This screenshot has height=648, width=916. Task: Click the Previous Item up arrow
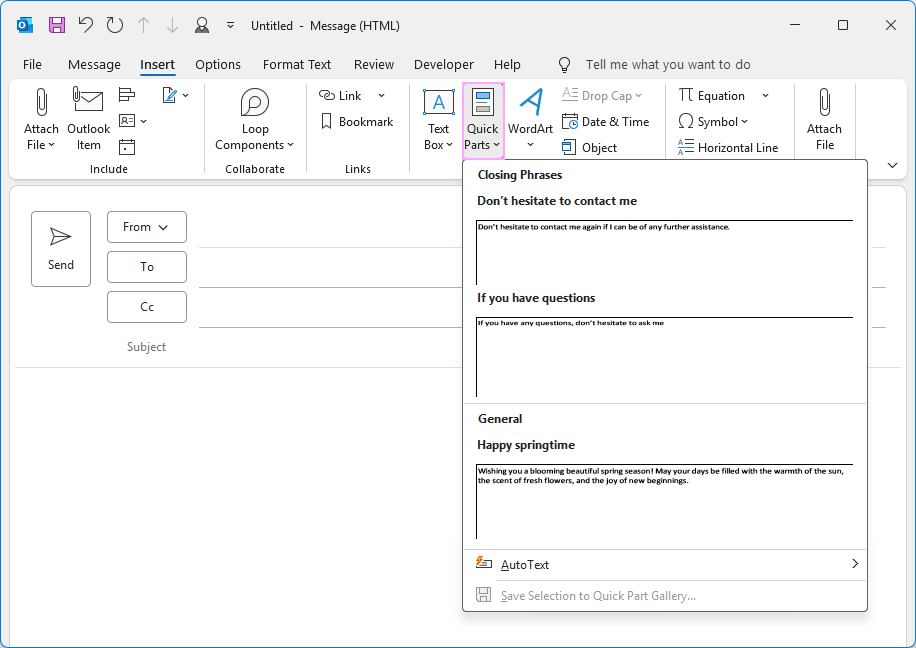143,25
